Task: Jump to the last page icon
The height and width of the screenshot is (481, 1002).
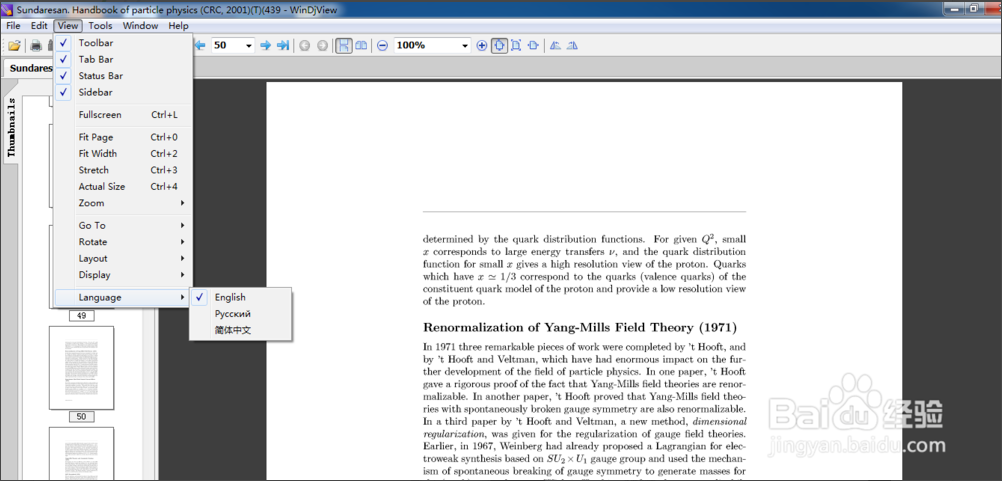Action: point(283,45)
